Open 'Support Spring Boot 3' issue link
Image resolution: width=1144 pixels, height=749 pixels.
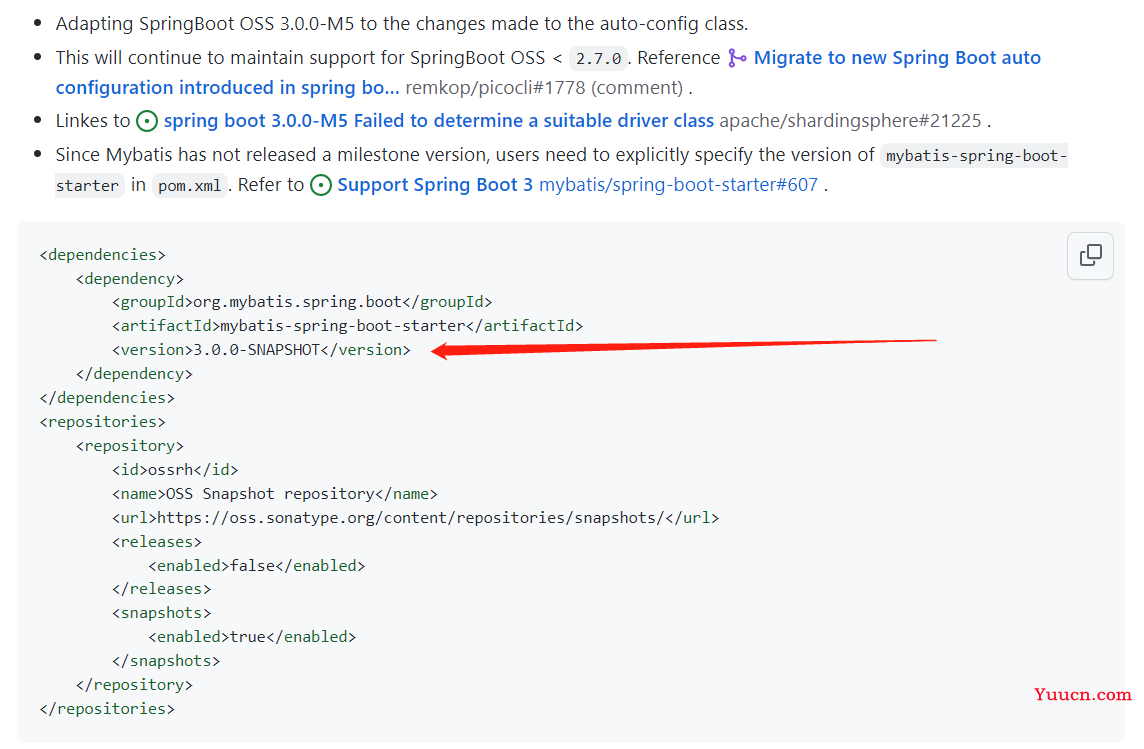pyautogui.click(x=435, y=185)
